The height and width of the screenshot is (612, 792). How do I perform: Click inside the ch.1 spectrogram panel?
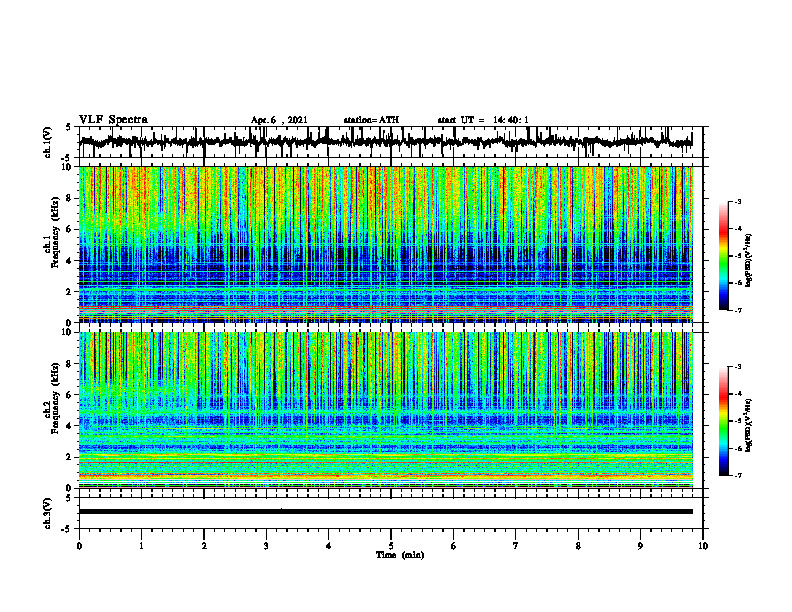pos(385,244)
